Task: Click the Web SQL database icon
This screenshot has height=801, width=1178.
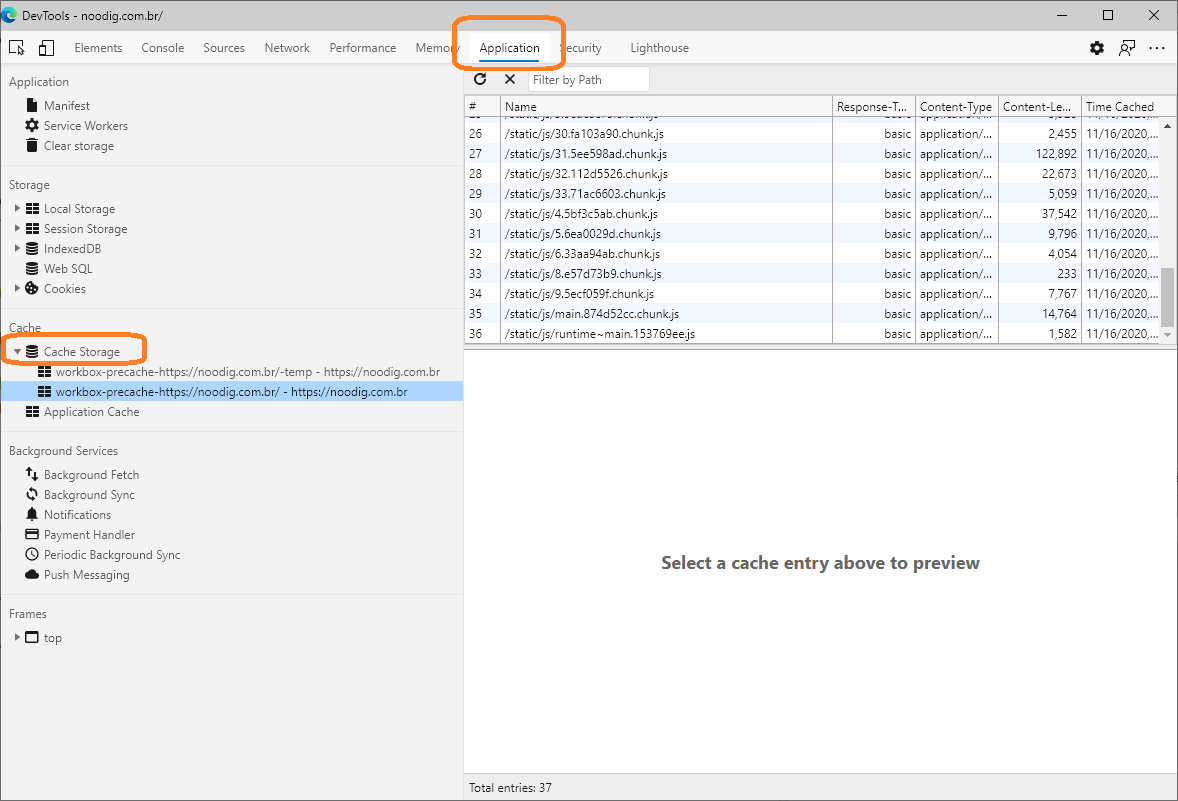Action: click(32, 268)
